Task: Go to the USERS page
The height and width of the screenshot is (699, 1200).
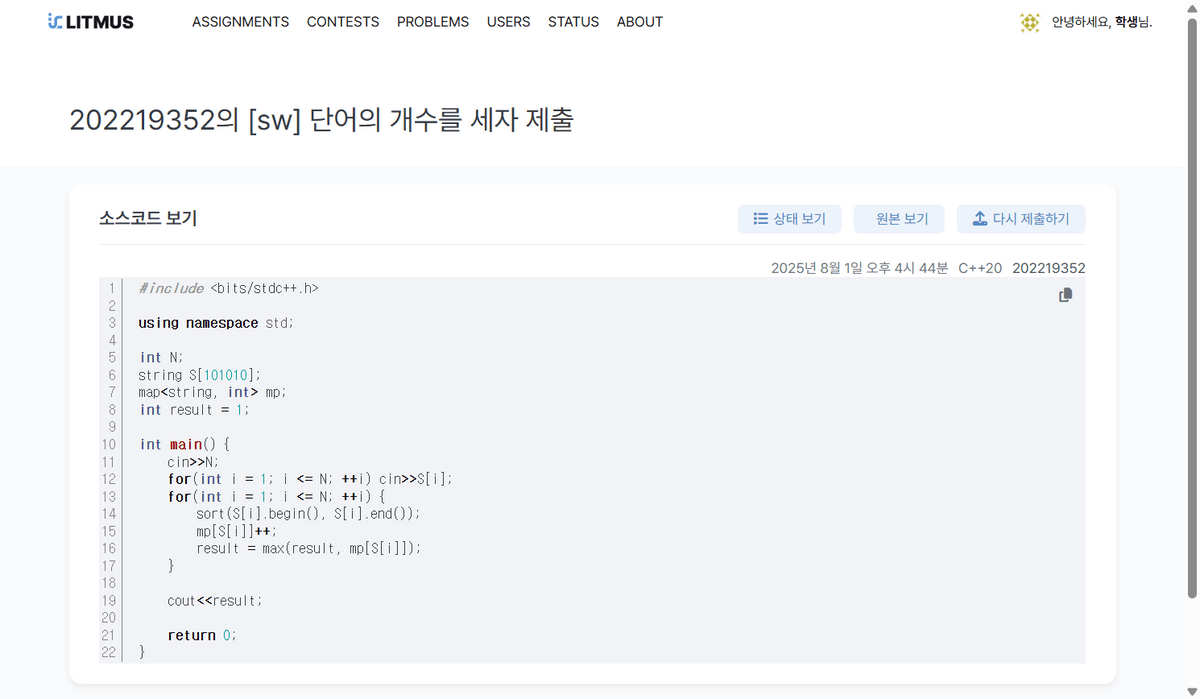Action: pos(508,21)
